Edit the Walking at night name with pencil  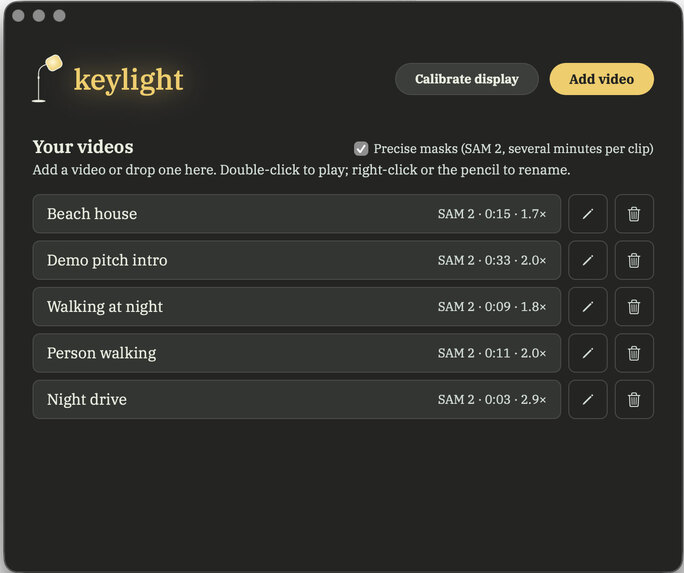point(588,307)
